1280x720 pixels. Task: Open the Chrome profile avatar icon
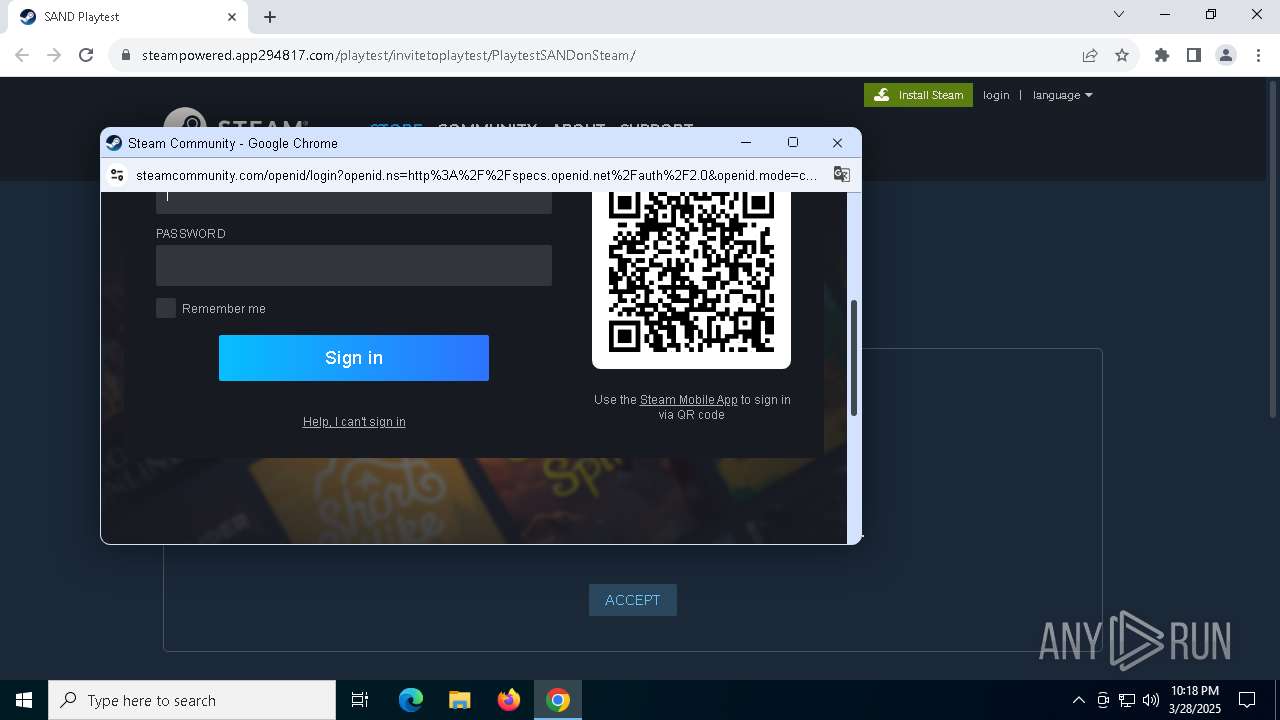point(1226,55)
